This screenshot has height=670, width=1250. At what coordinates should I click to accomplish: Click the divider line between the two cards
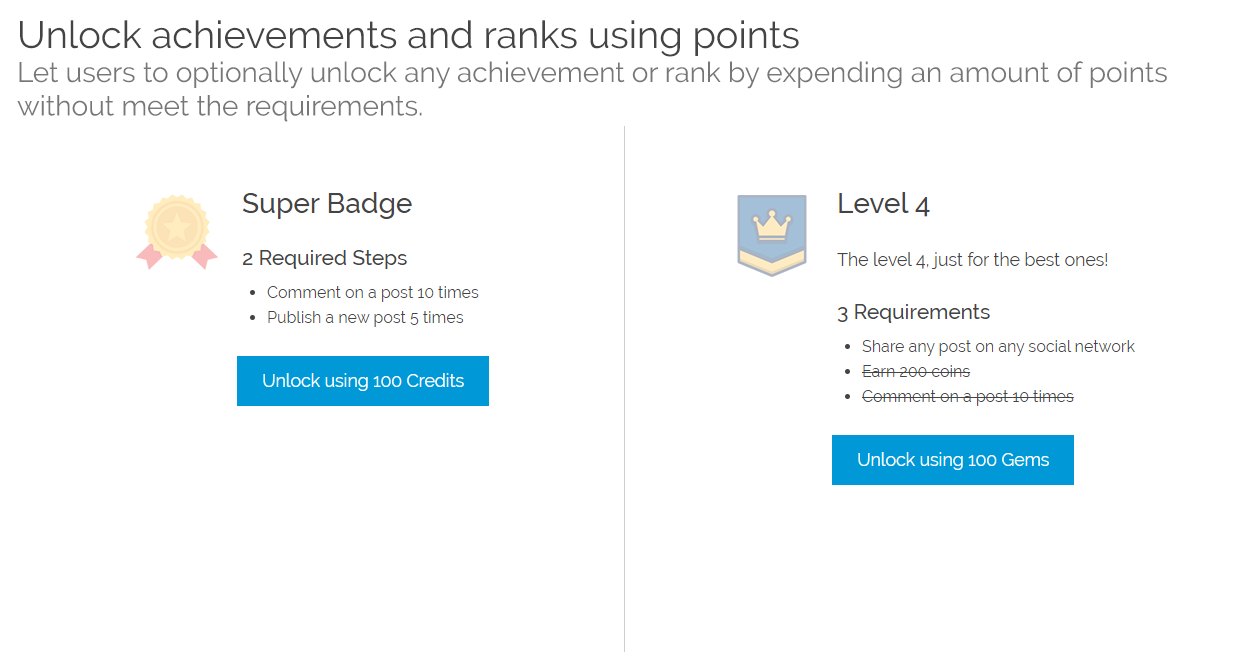click(624, 390)
